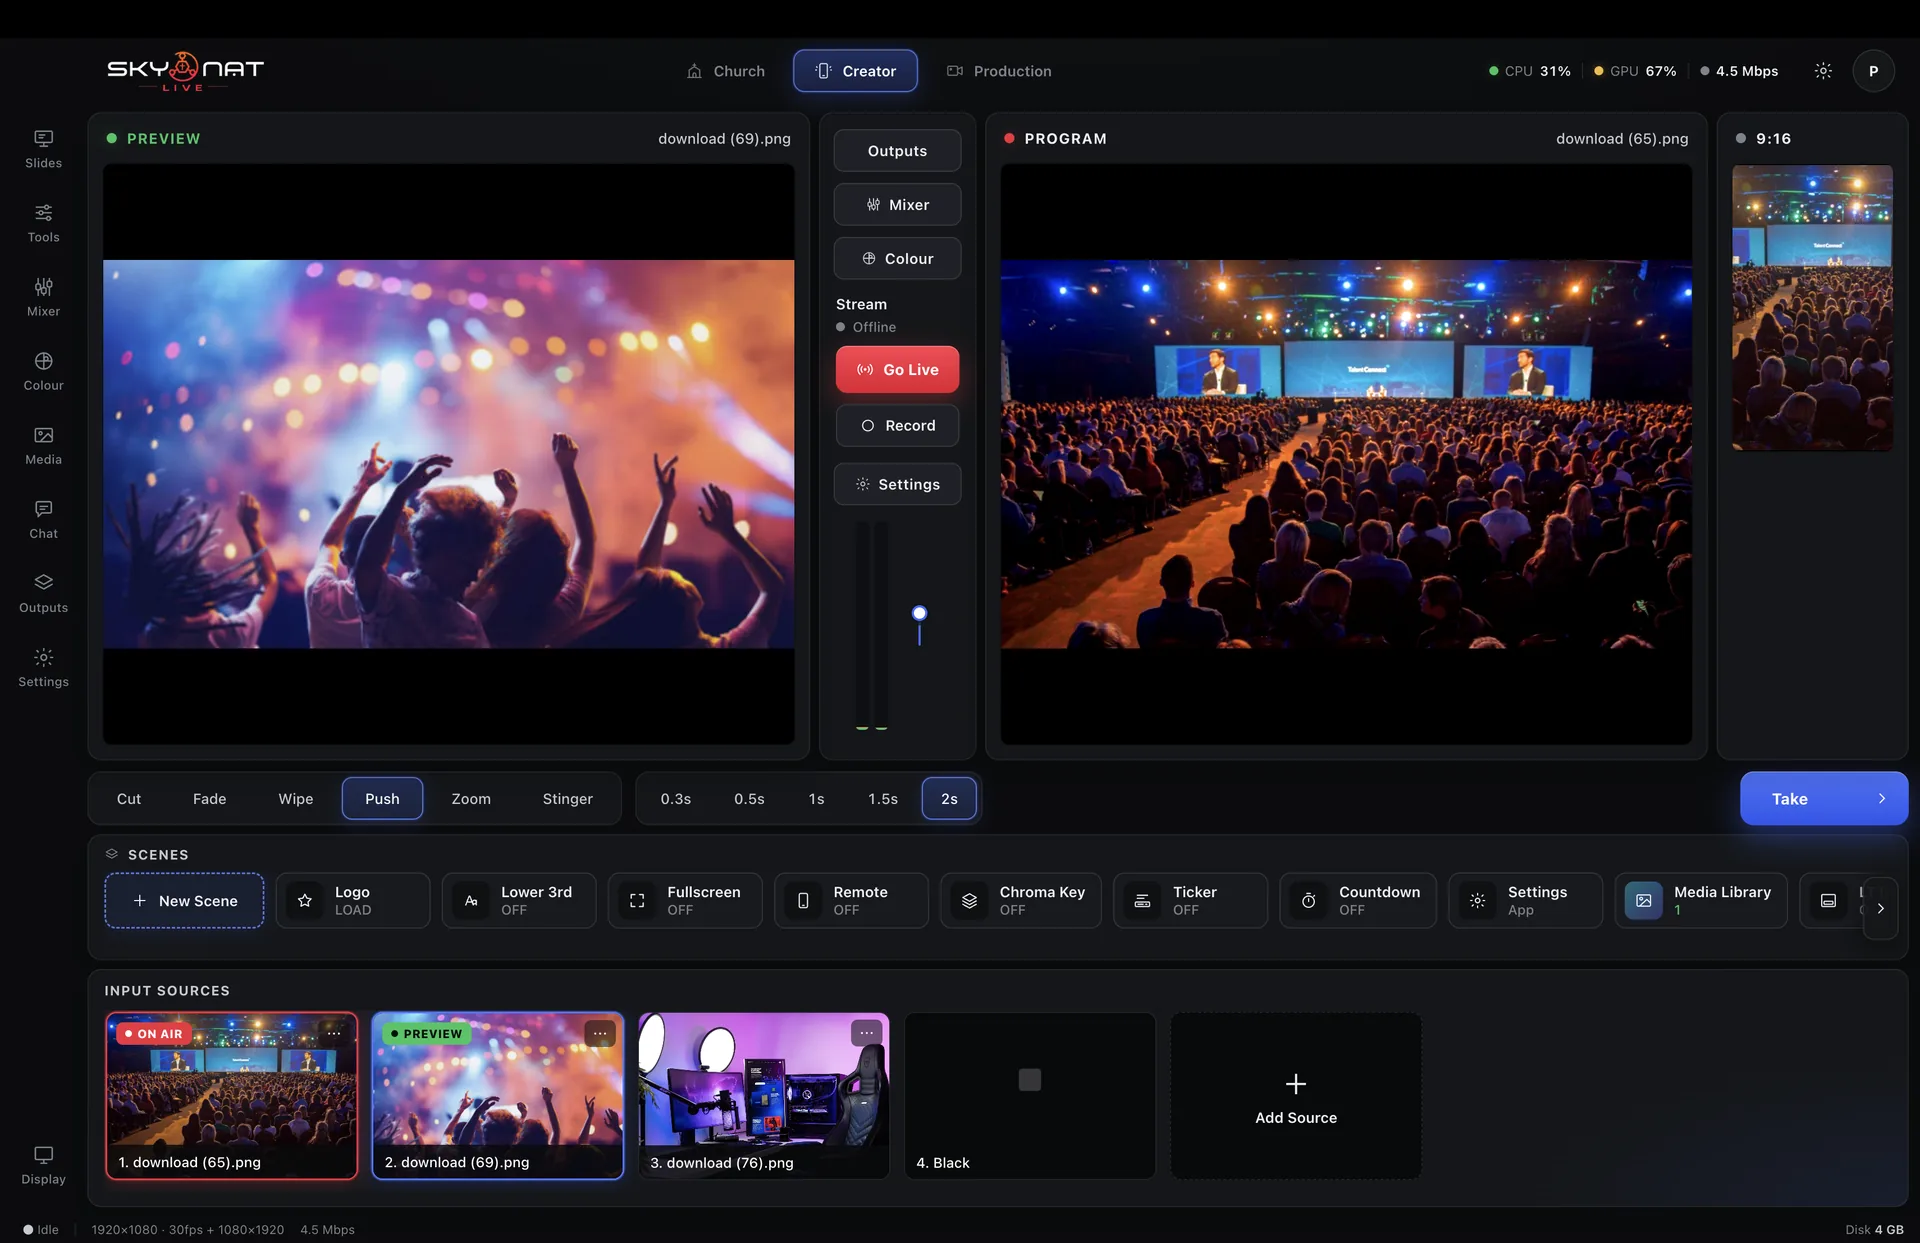Open Chat in the left sidebar
This screenshot has height=1243, width=1920.
click(43, 519)
